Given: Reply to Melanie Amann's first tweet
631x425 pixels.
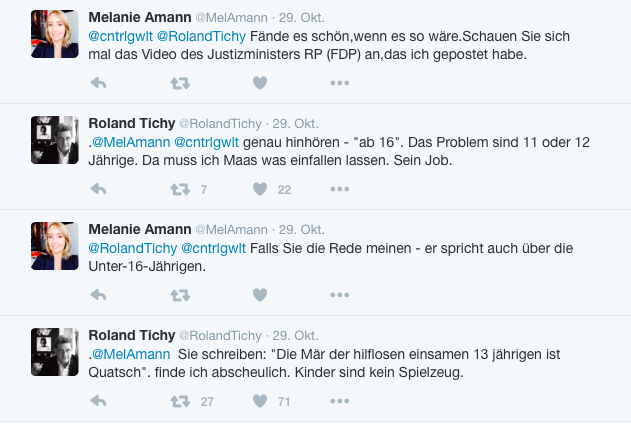Looking at the screenshot, I should click(x=98, y=83).
